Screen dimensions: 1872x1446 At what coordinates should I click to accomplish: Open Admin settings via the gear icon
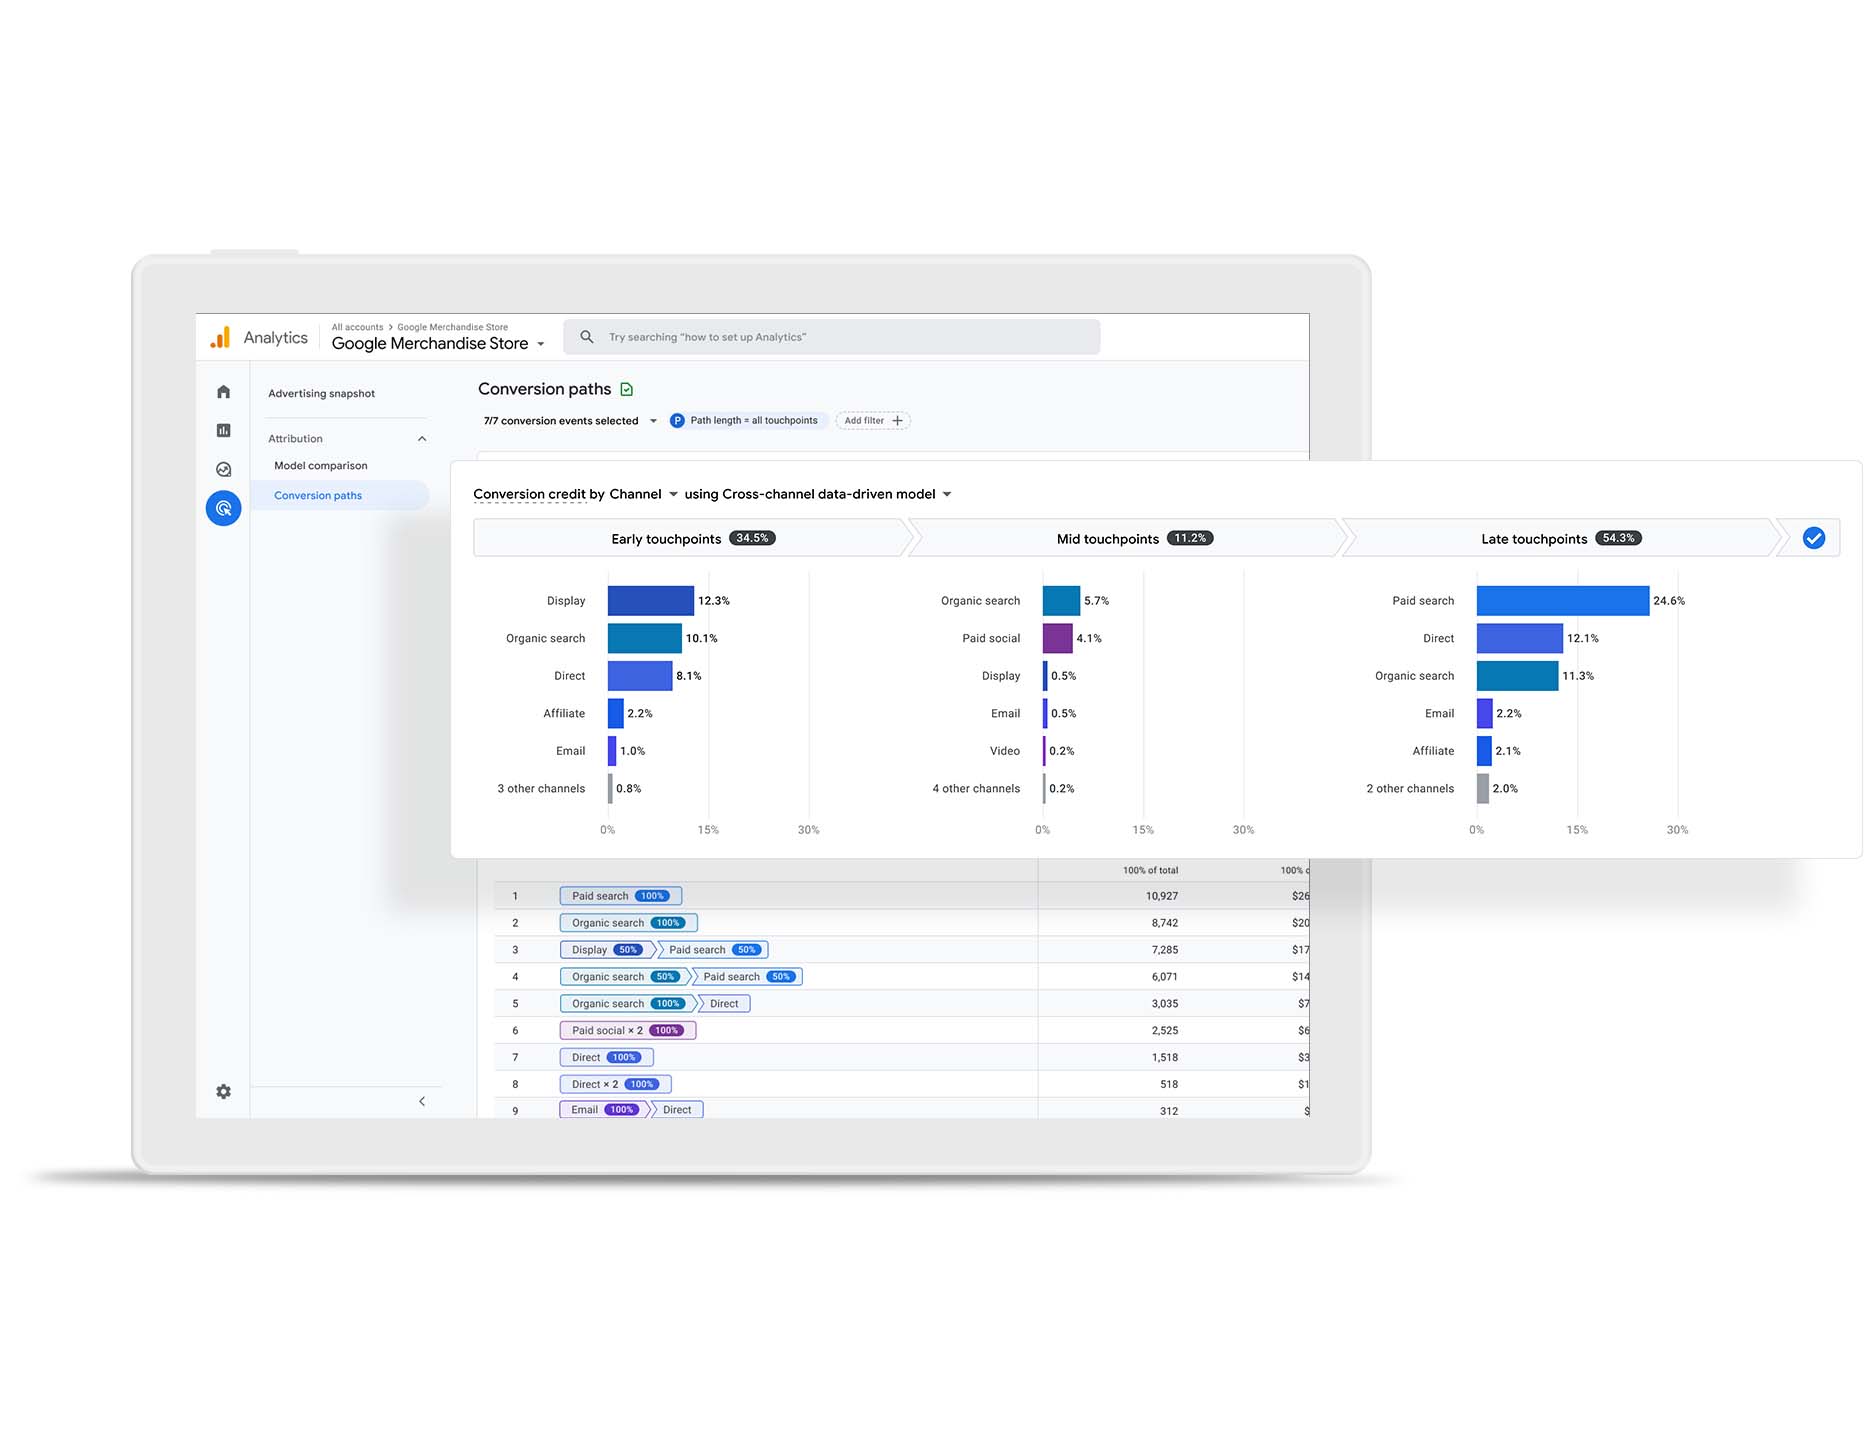(223, 1092)
